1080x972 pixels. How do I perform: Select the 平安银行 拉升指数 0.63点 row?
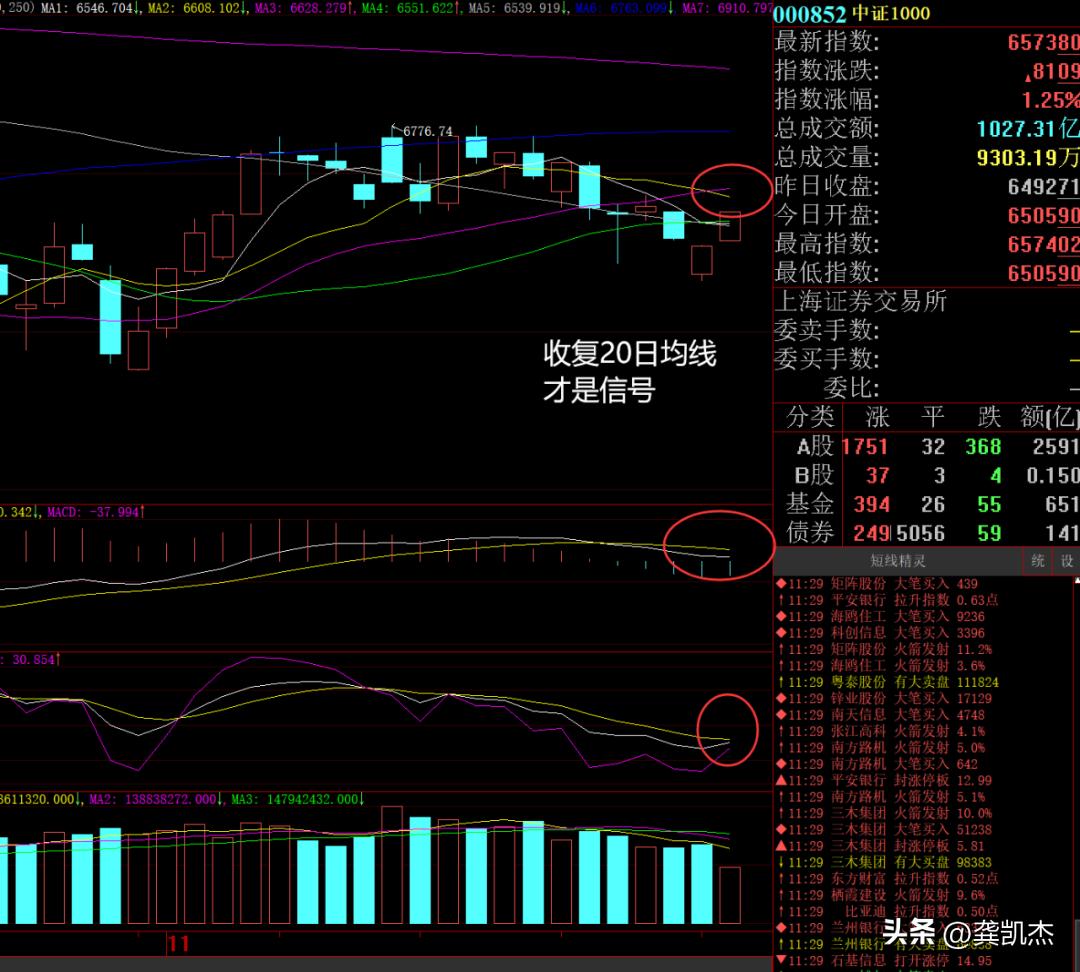[887, 600]
